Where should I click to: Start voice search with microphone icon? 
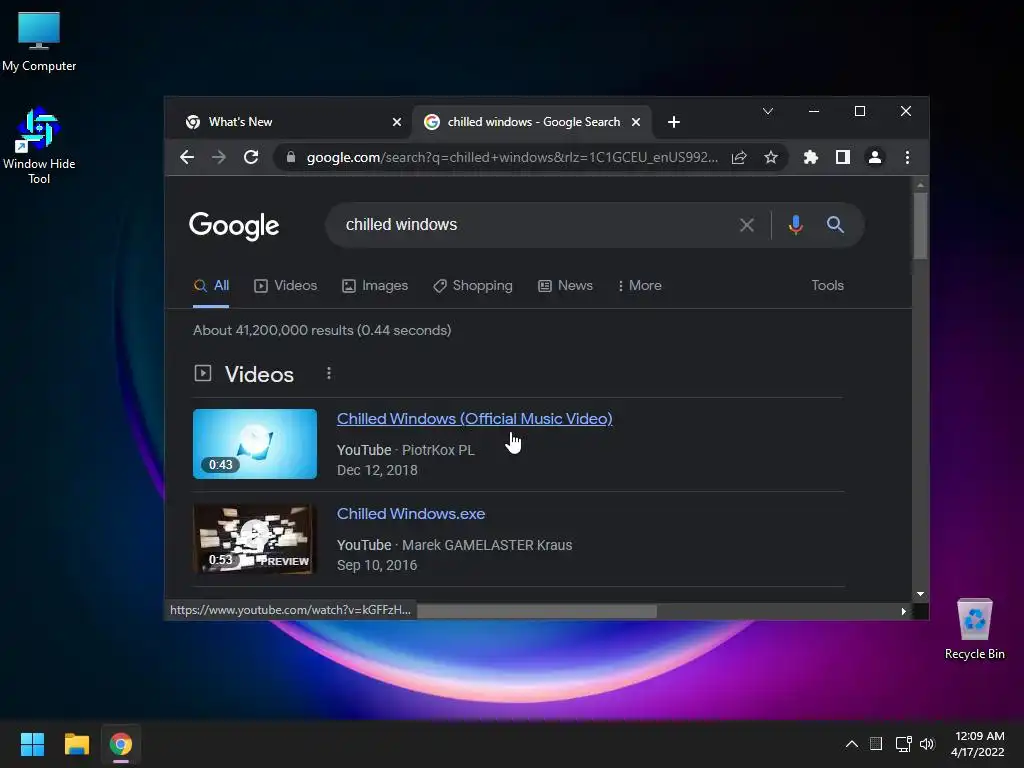(795, 225)
